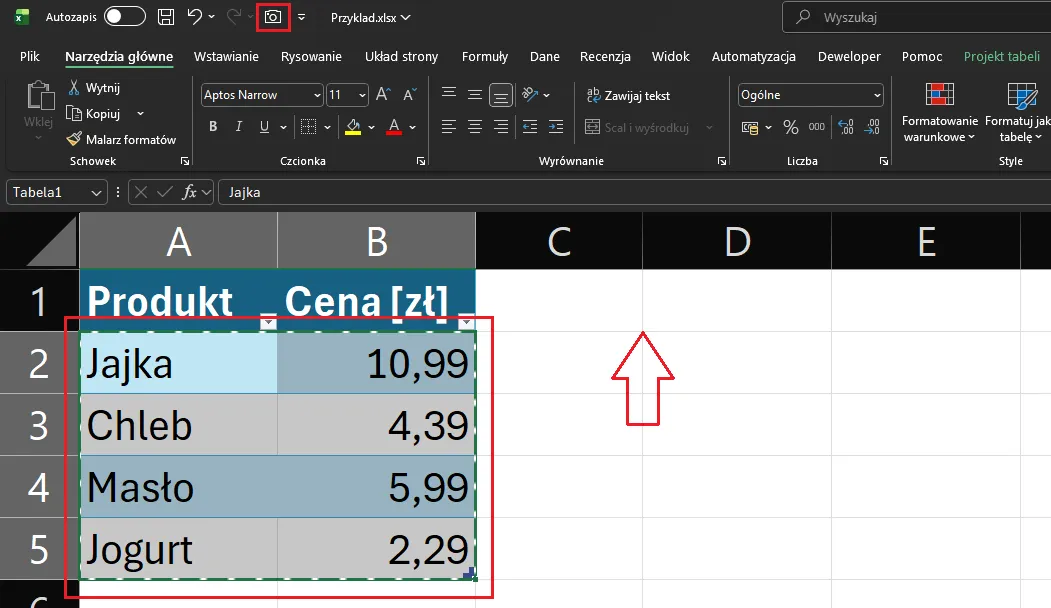This screenshot has width=1051, height=608.
Task: Click the percent style icon
Action: 790,127
